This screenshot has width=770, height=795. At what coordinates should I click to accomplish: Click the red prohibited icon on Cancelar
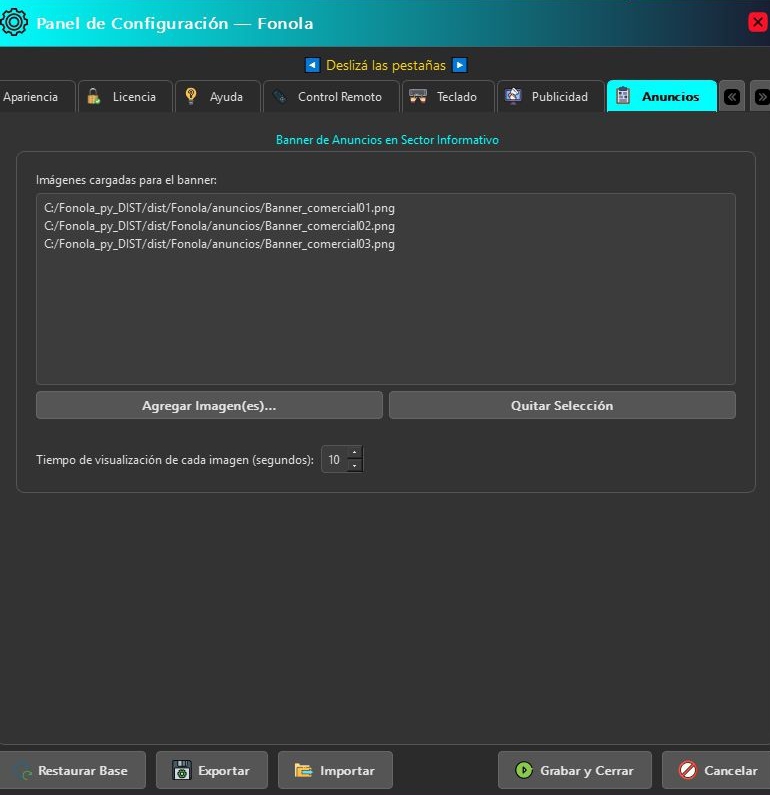[687, 770]
